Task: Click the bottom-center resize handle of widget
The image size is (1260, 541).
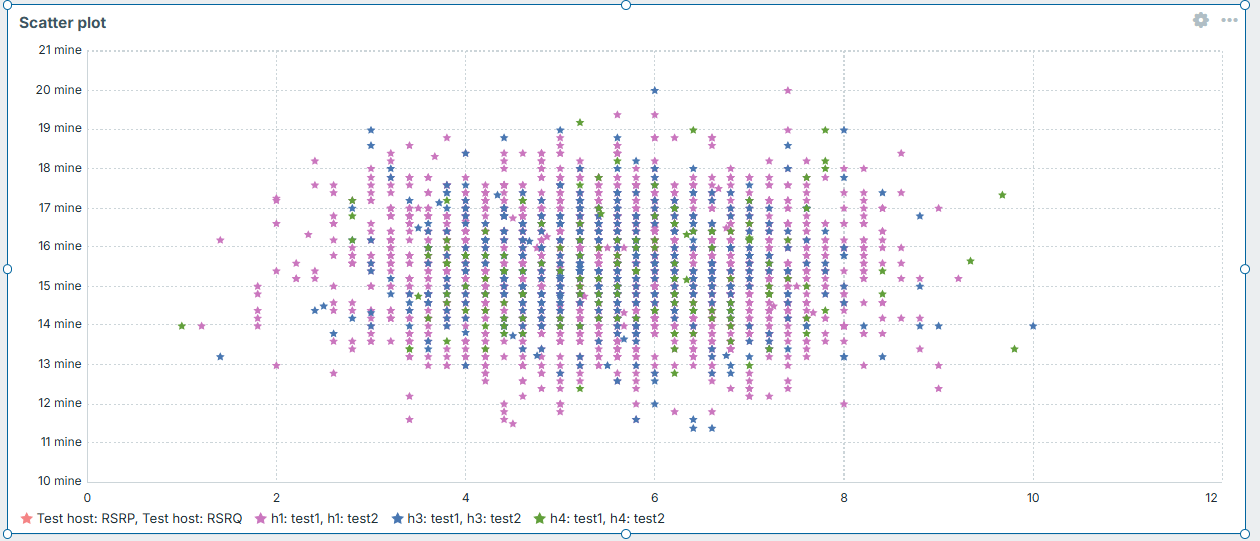Action: (626, 534)
